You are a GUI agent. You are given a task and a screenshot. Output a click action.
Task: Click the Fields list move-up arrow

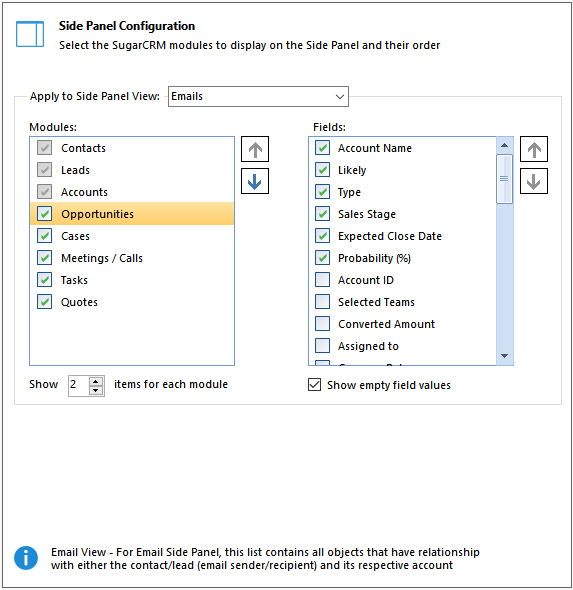(534, 149)
